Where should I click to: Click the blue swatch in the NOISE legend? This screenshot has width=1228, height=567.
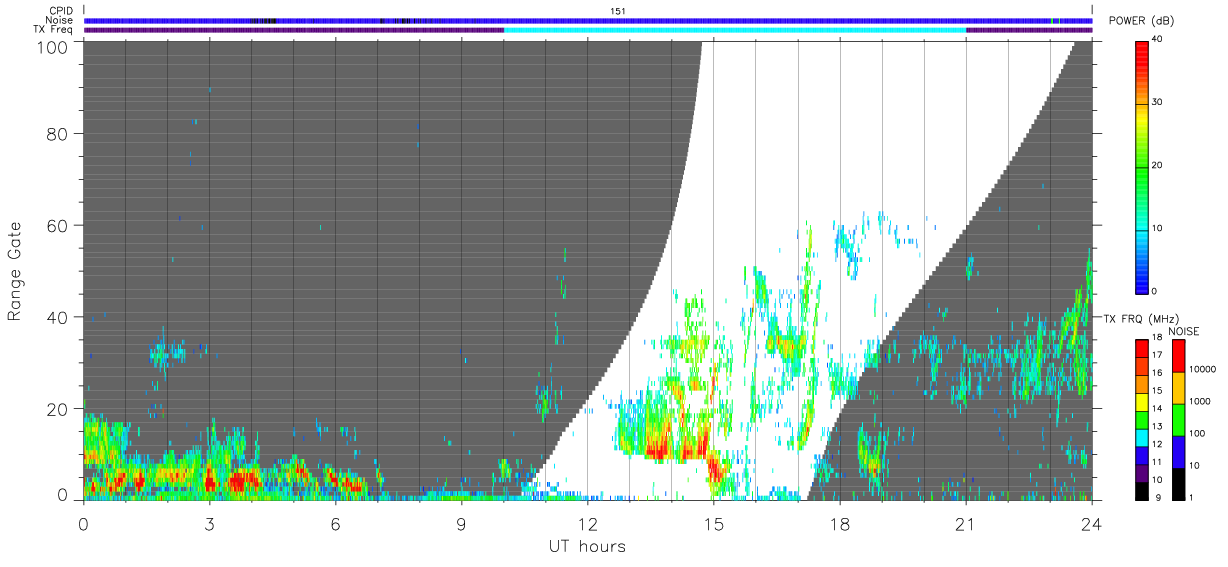(1178, 451)
